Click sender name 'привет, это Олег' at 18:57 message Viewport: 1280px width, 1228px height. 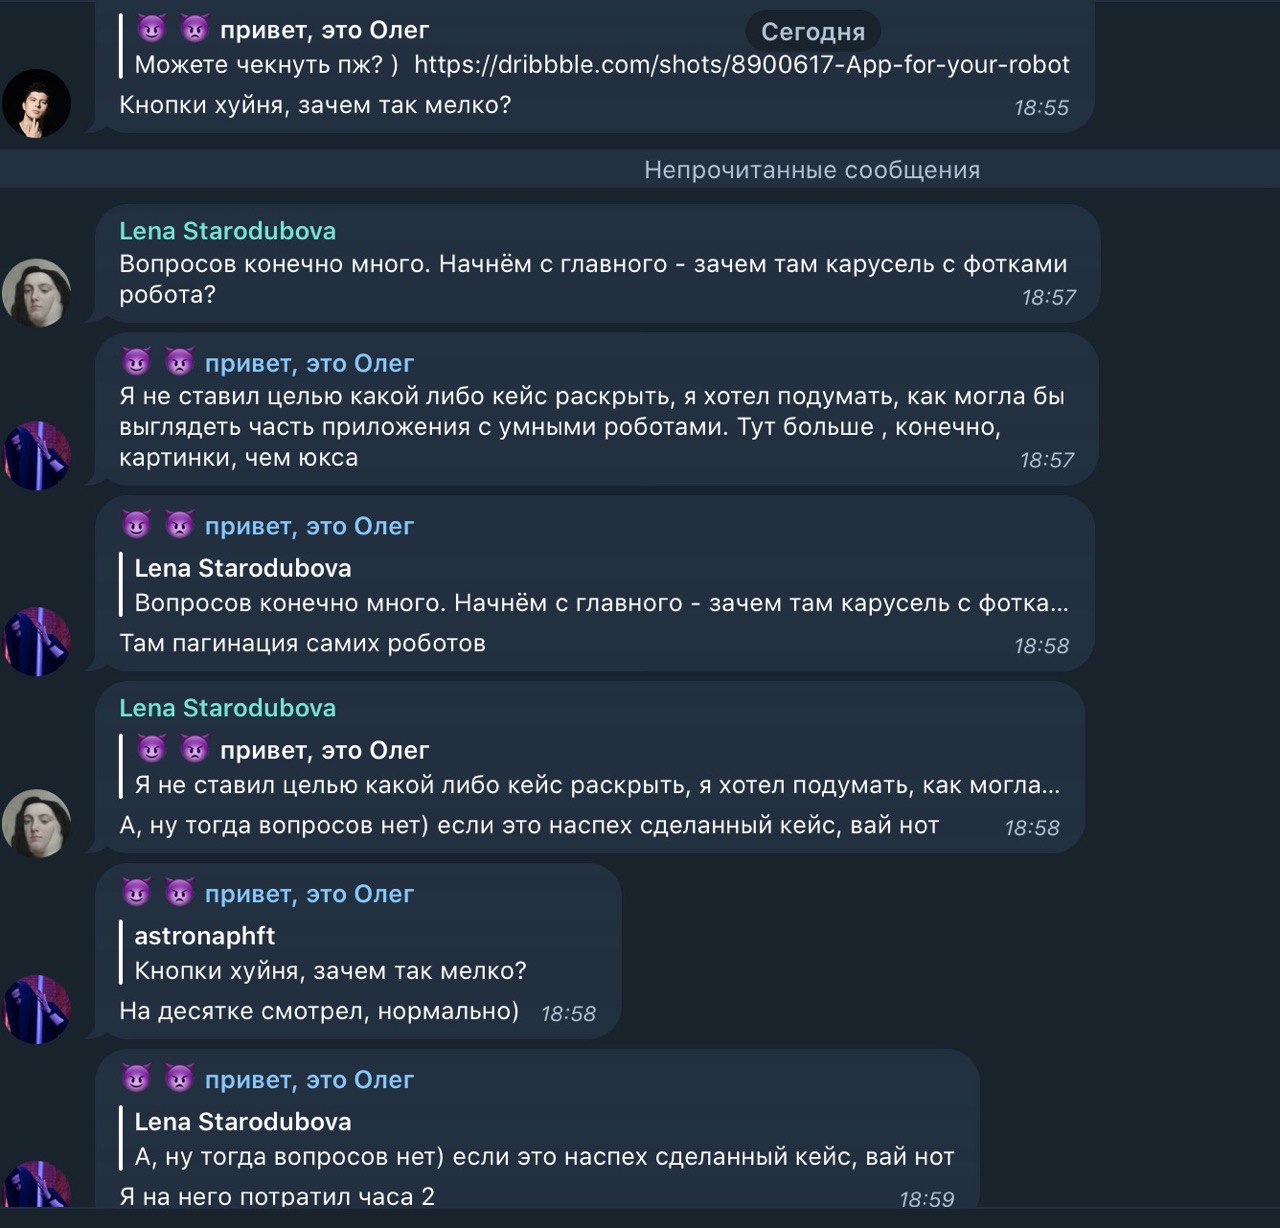pyautogui.click(x=309, y=363)
